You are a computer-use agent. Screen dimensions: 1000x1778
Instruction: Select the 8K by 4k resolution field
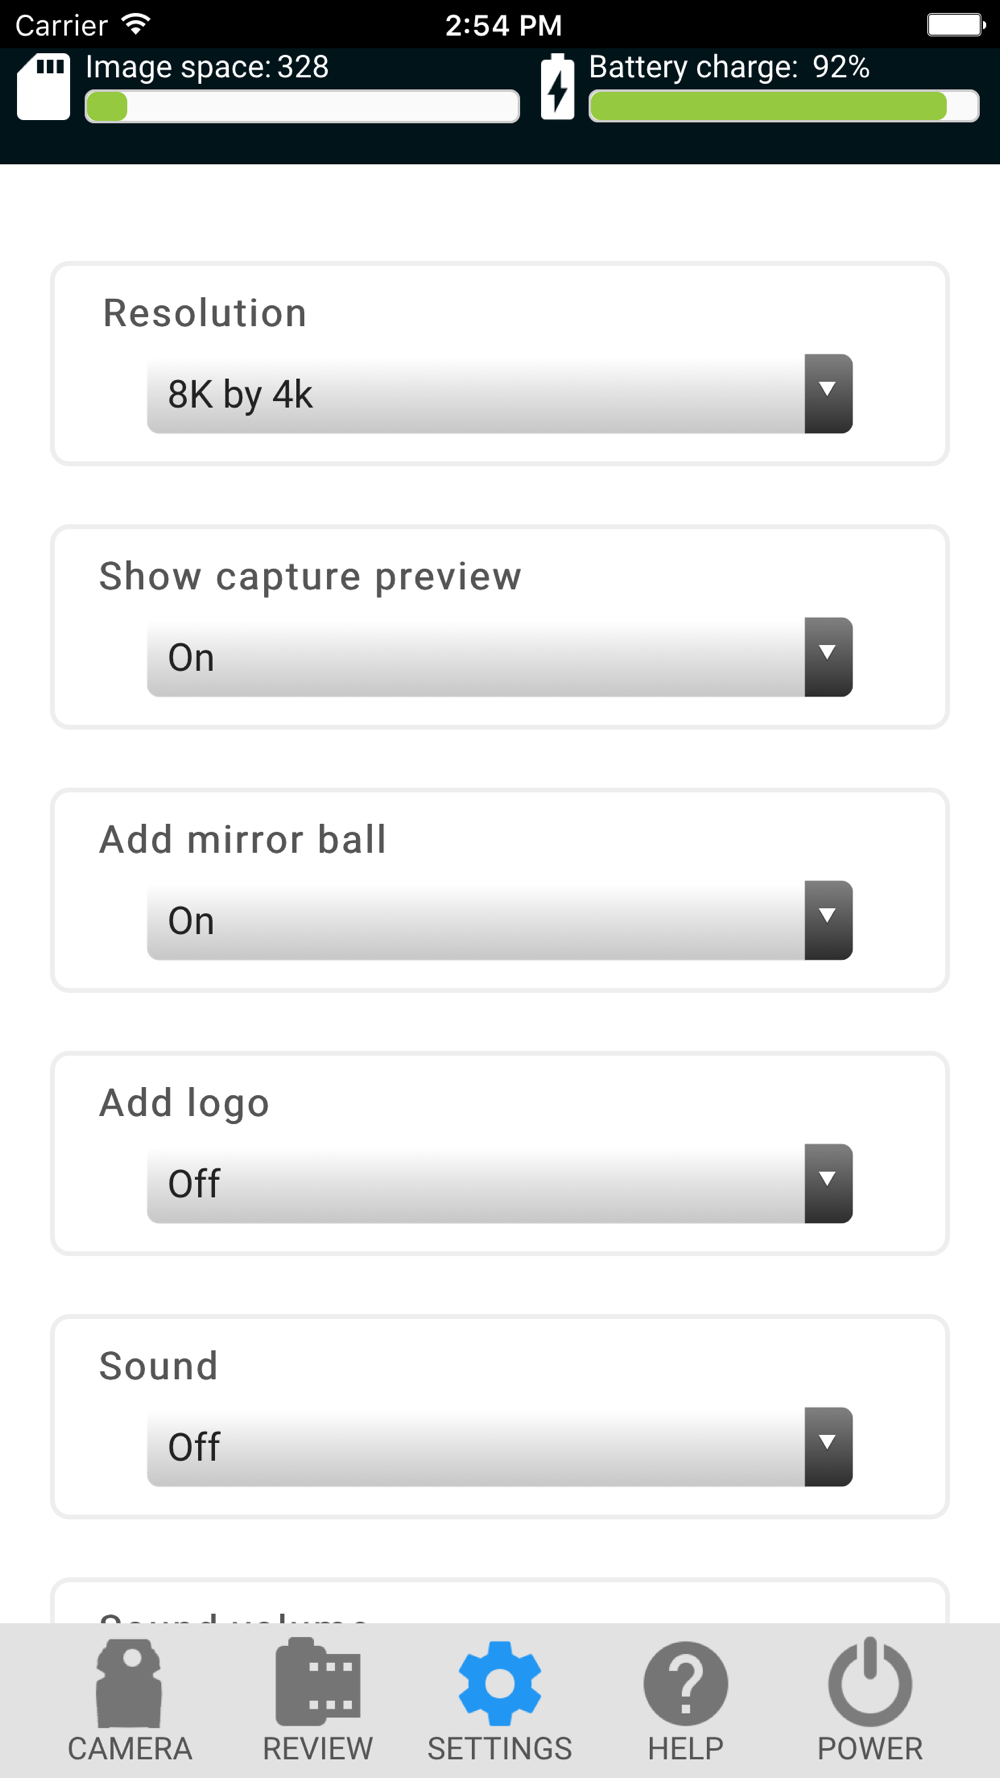500,393
